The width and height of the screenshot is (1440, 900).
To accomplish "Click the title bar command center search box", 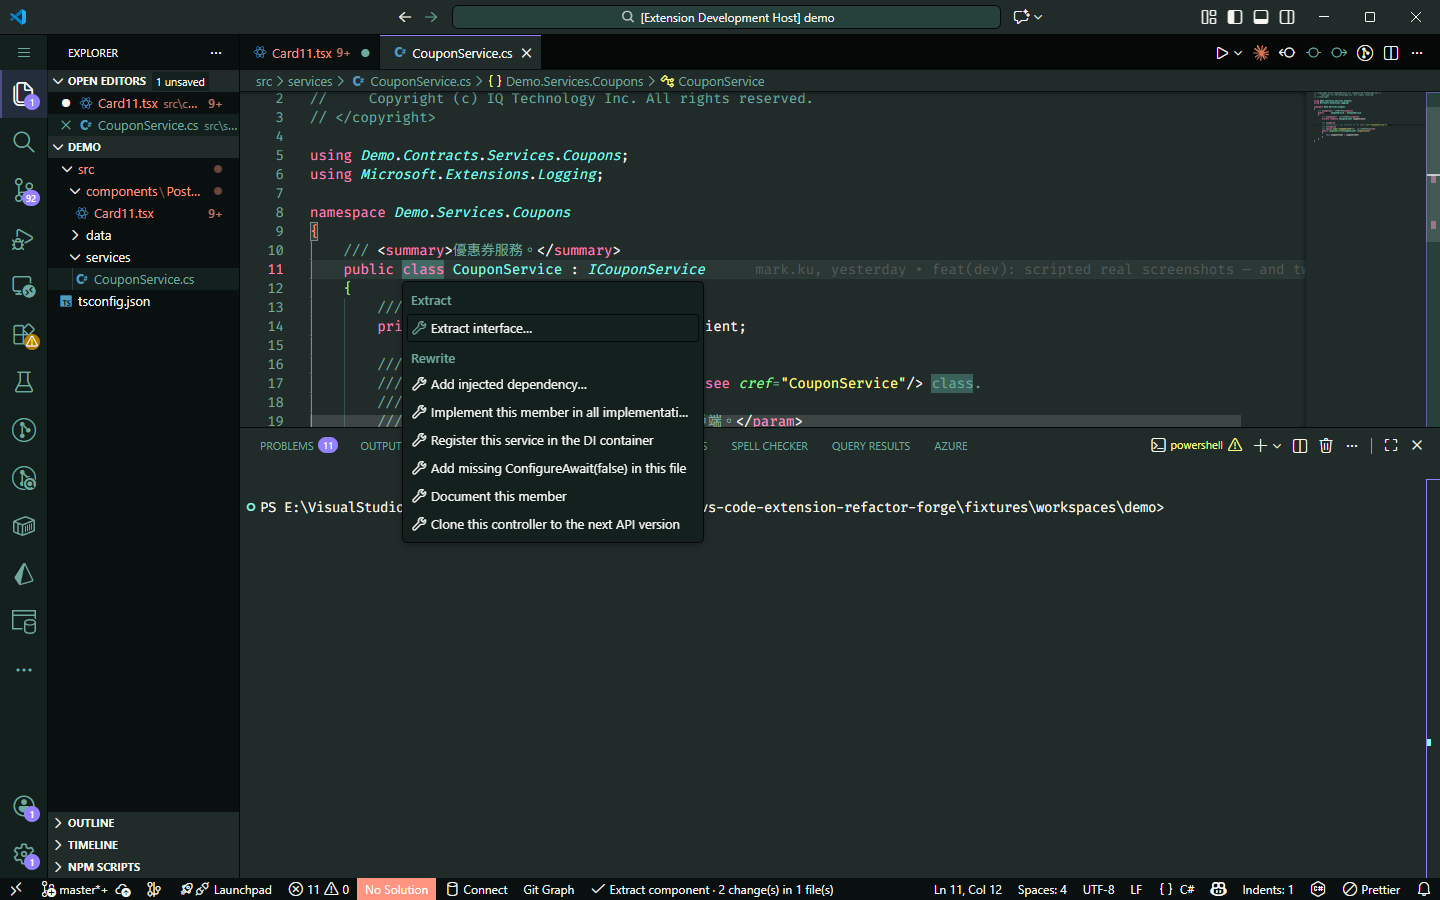I will coord(726,17).
